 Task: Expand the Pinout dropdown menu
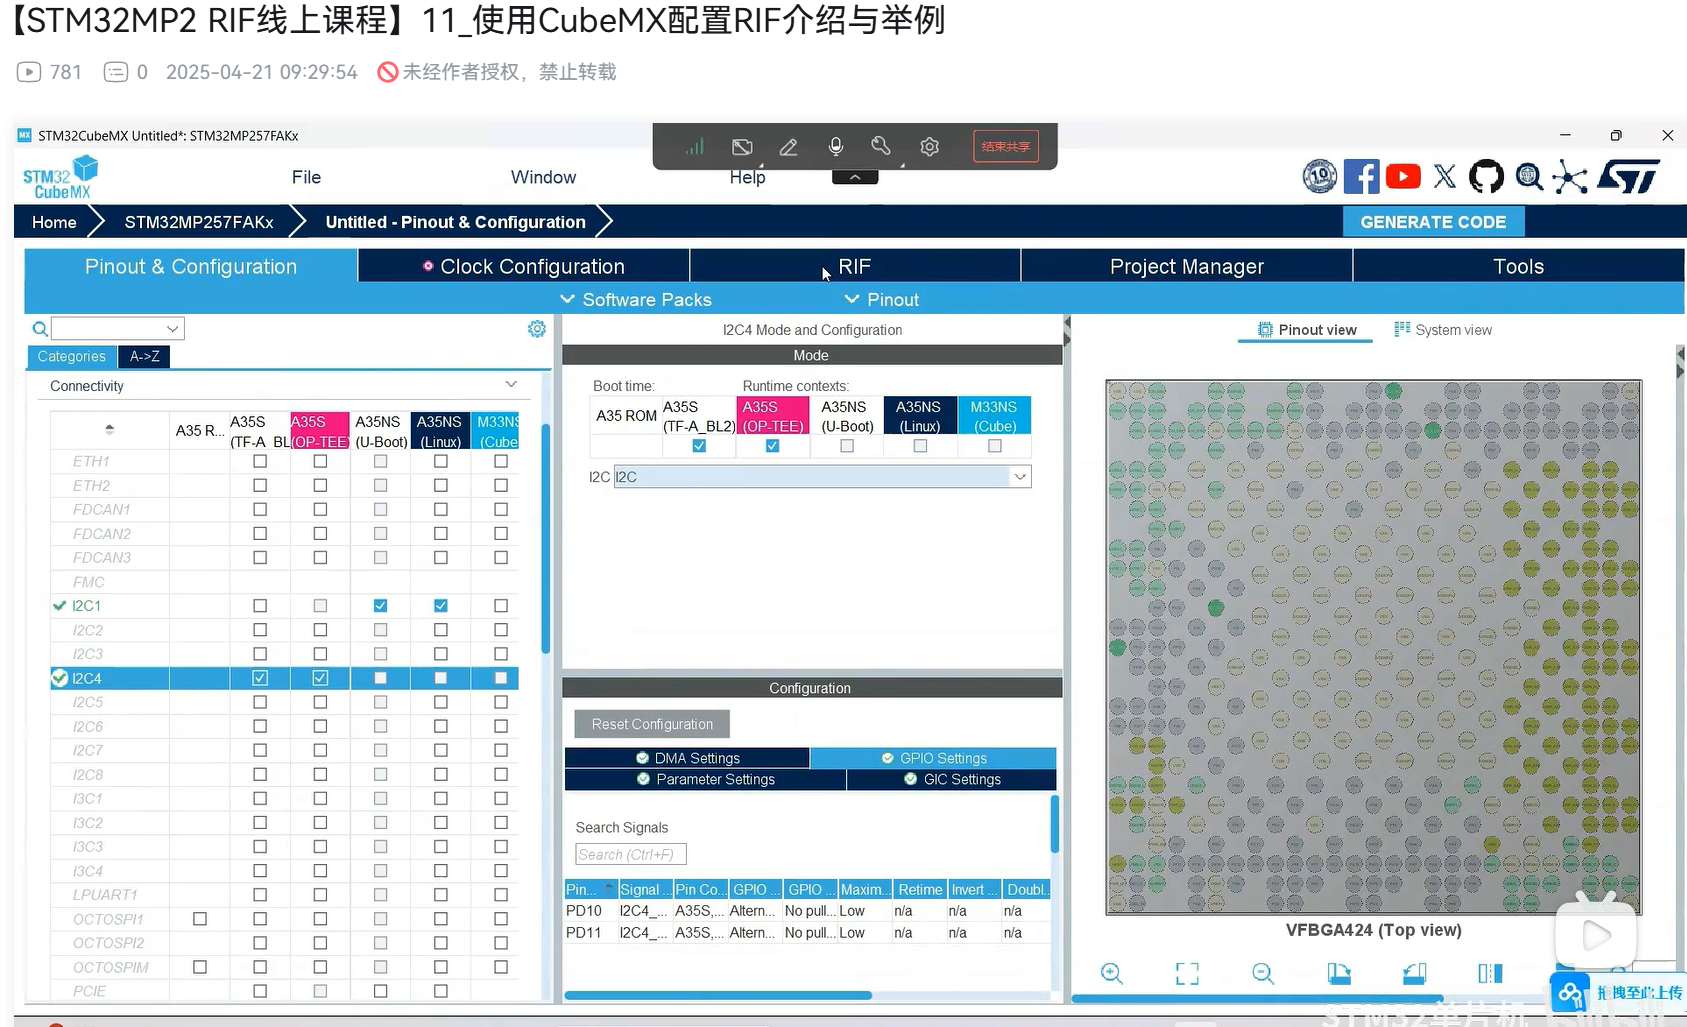tap(881, 299)
